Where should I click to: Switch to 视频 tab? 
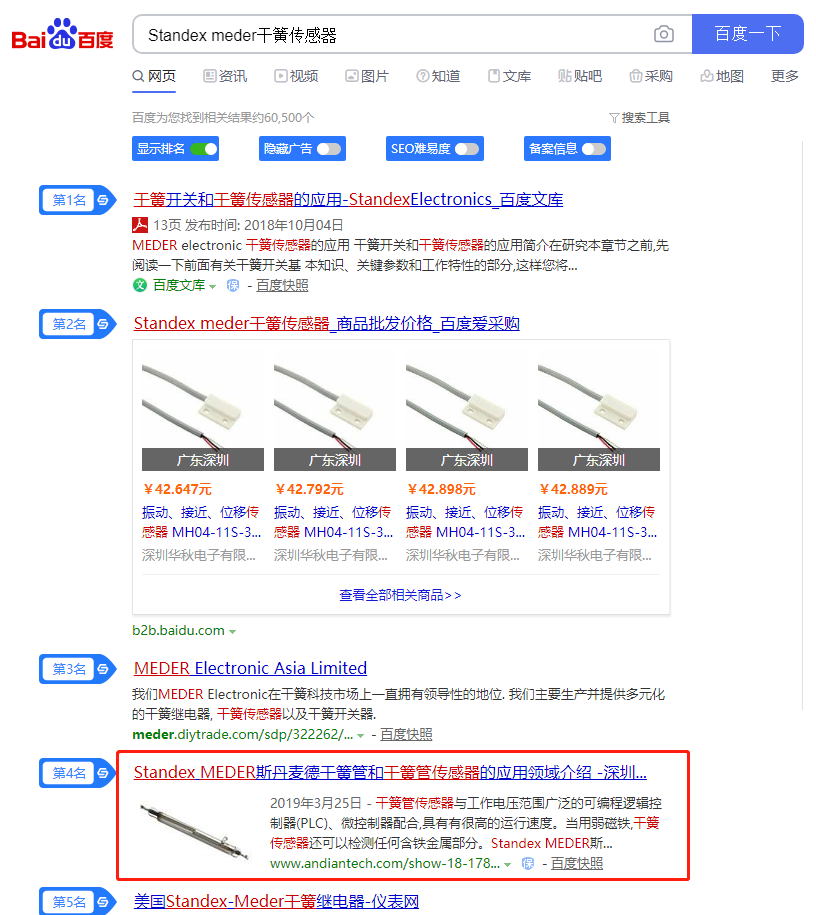pos(297,76)
